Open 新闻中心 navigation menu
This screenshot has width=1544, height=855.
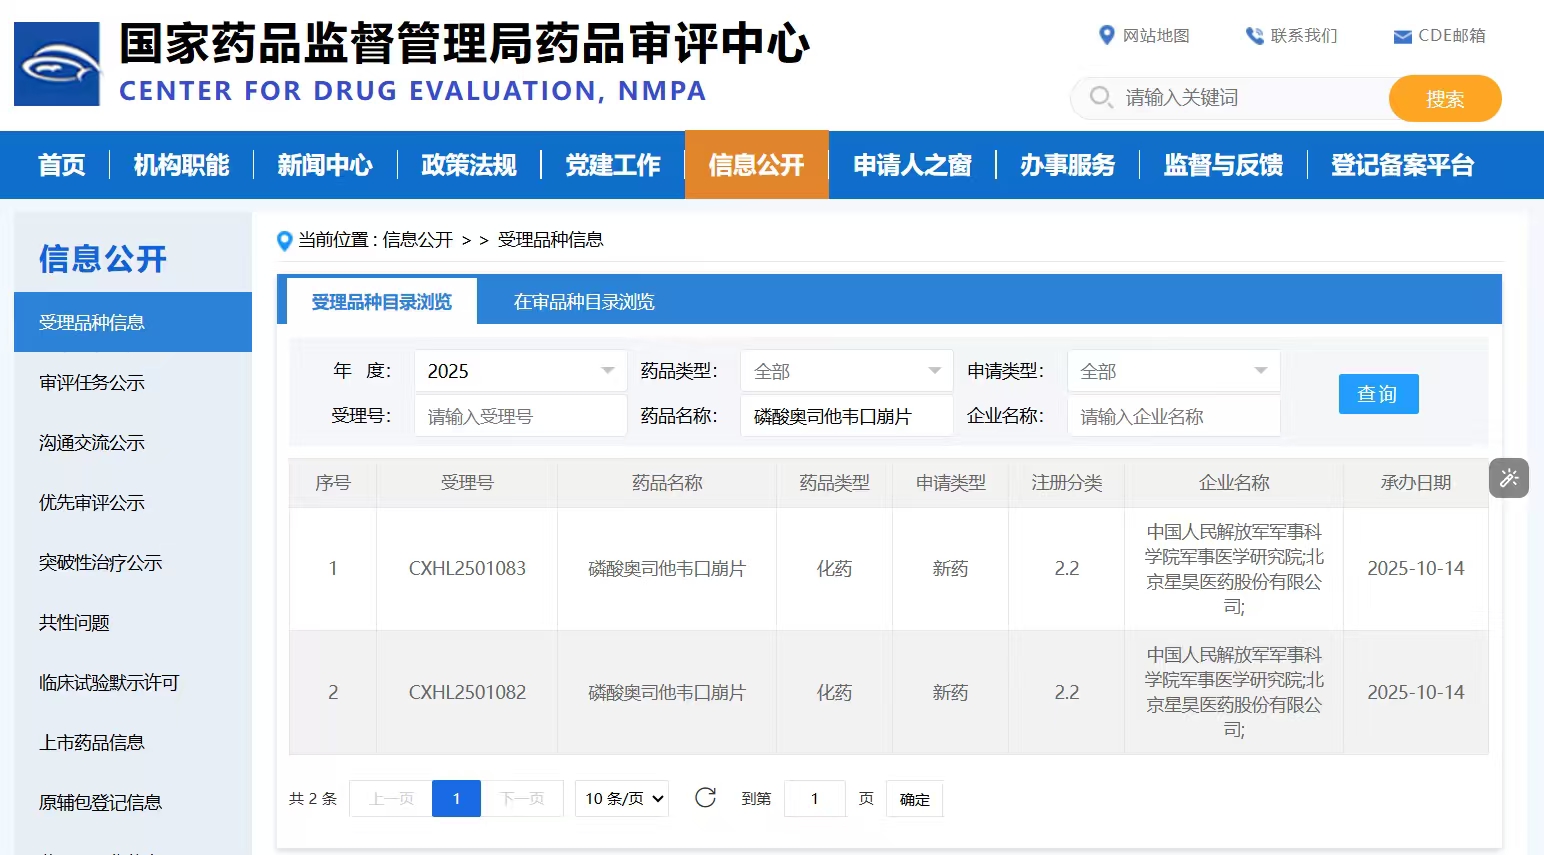click(325, 165)
